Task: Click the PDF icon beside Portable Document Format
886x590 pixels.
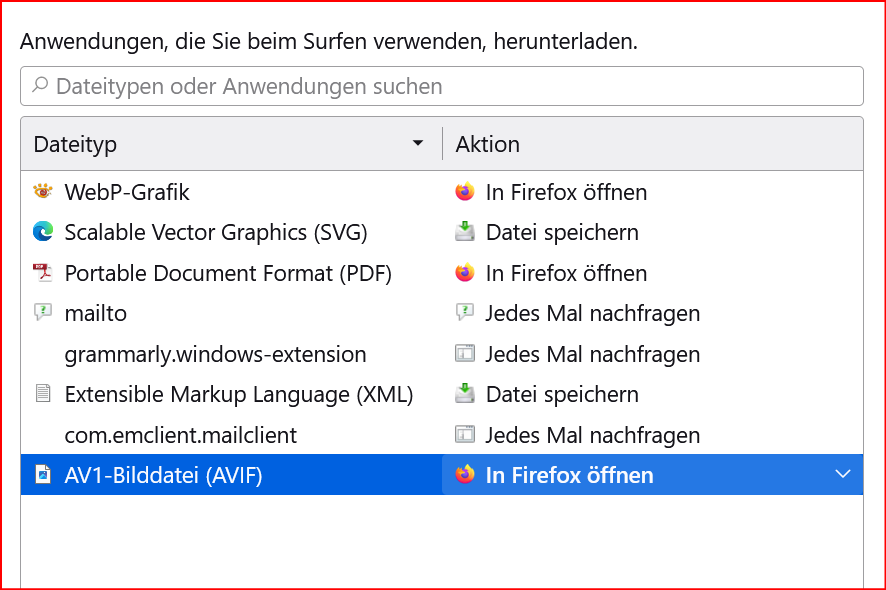Action: (43, 273)
